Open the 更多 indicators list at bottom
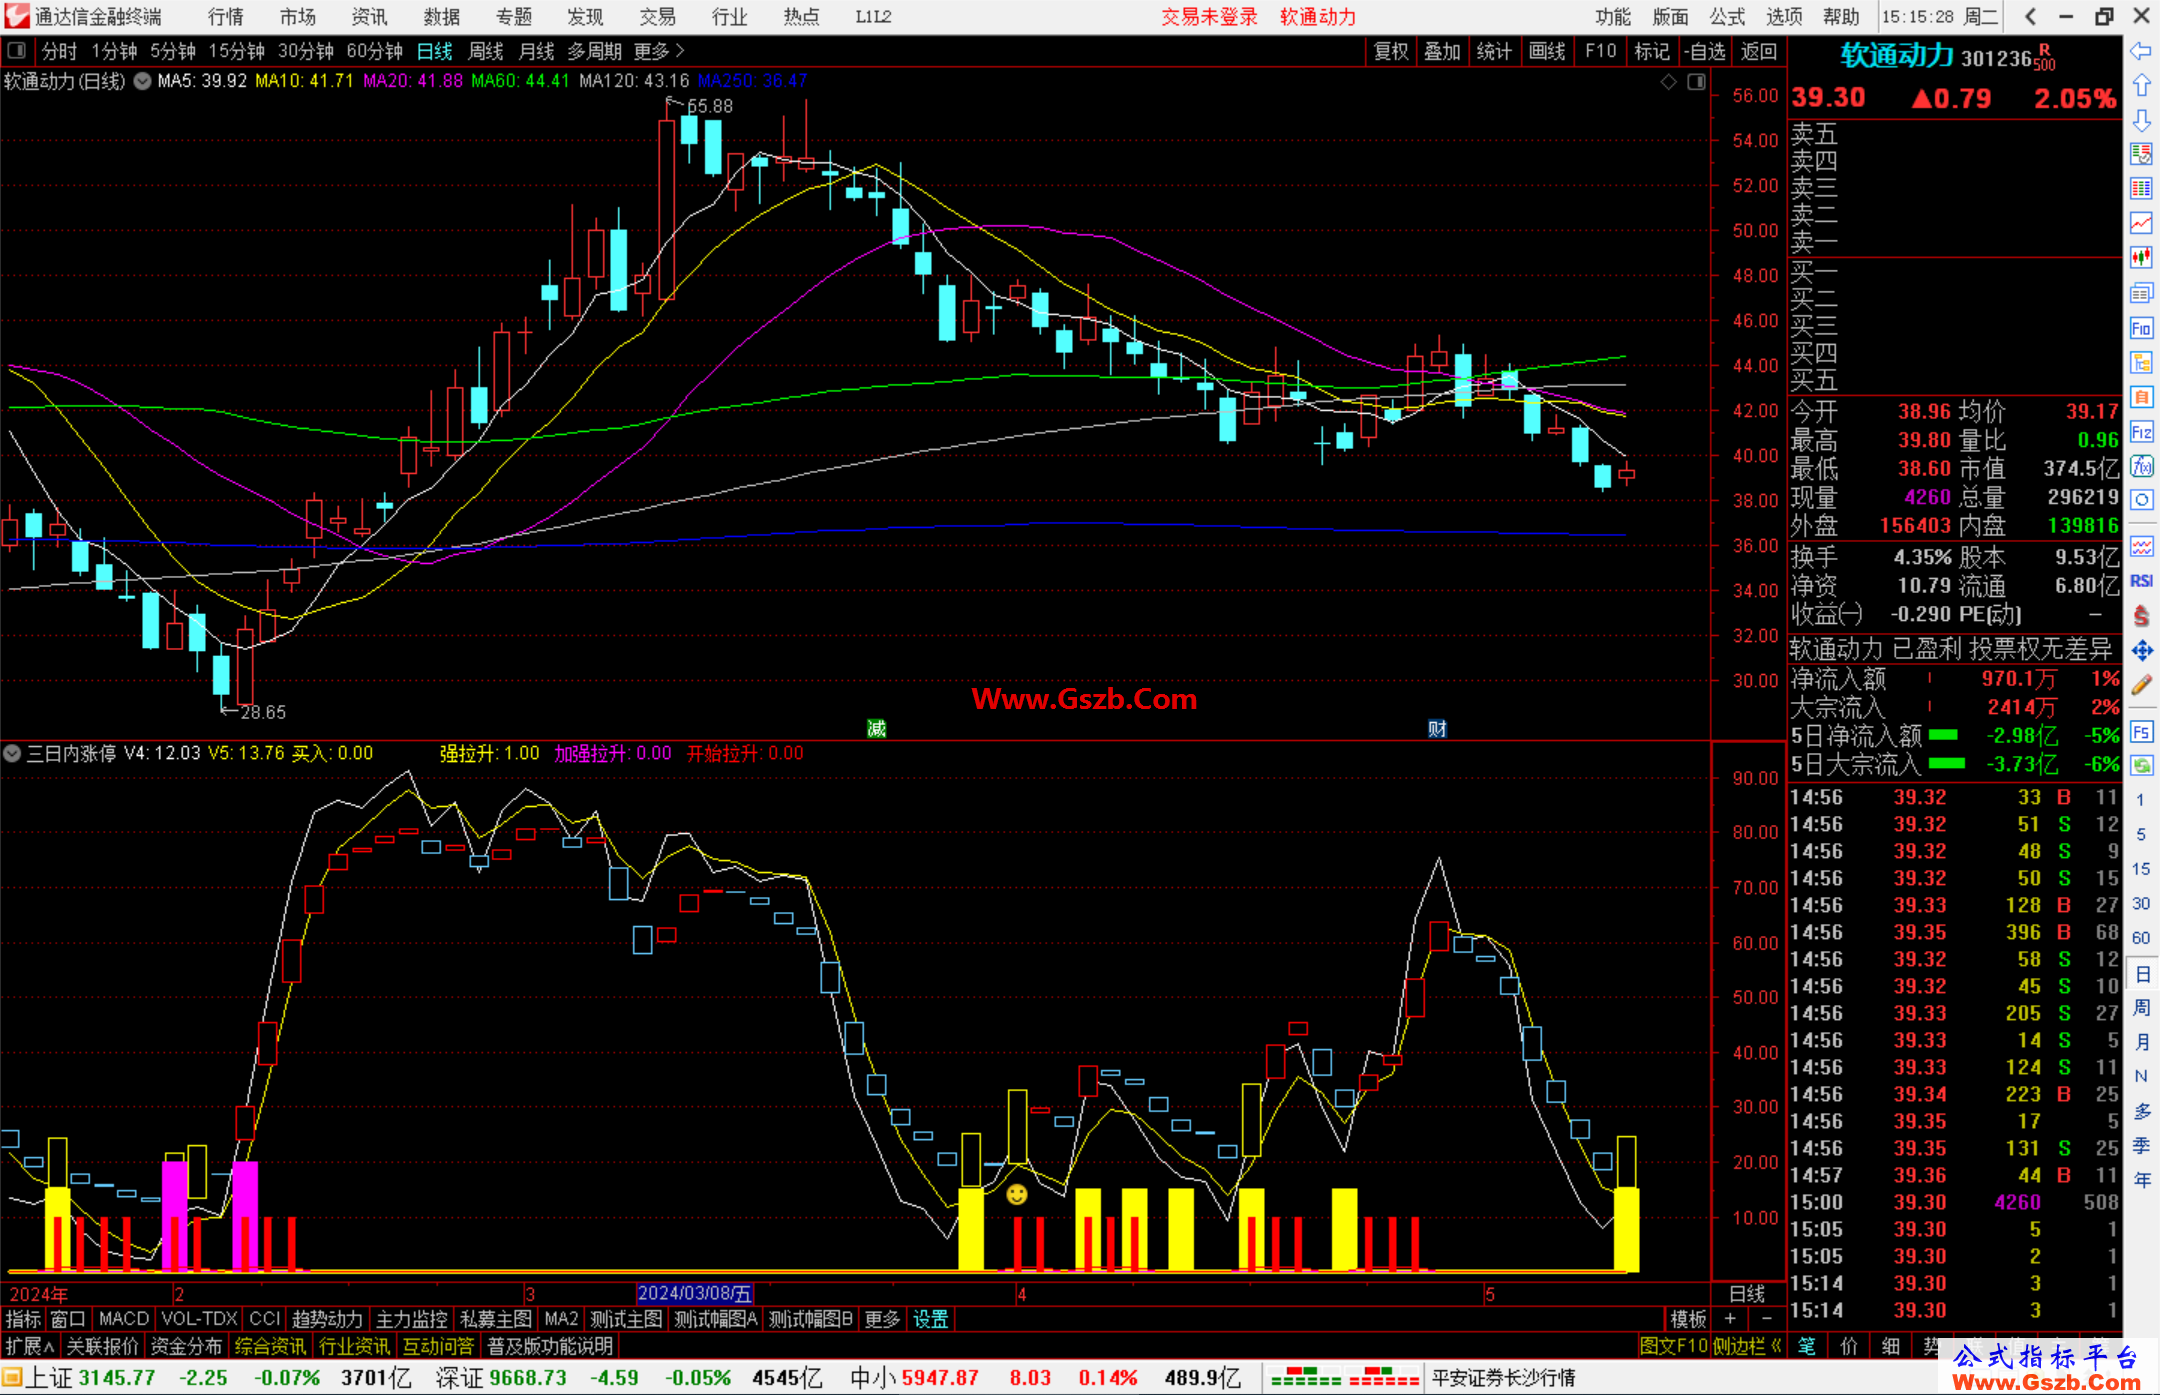Viewport: 2160px width, 1395px height. pos(882,1319)
